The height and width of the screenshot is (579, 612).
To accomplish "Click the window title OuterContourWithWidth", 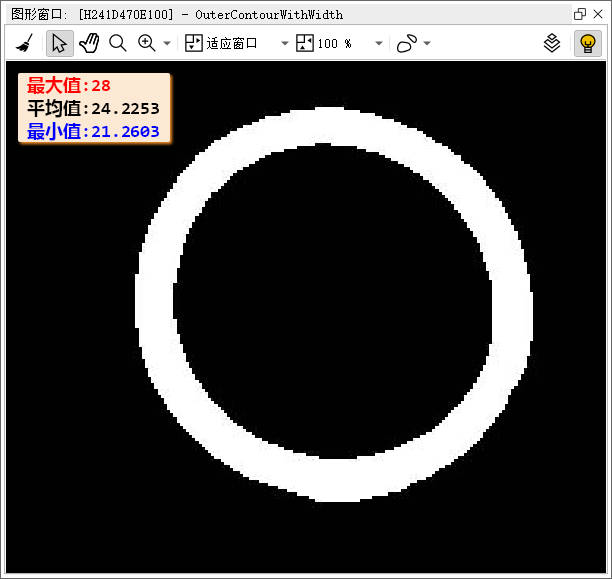I will pos(269,15).
